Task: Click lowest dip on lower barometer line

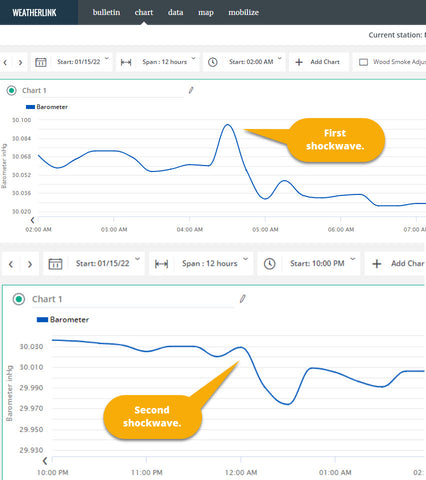Action: point(288,404)
